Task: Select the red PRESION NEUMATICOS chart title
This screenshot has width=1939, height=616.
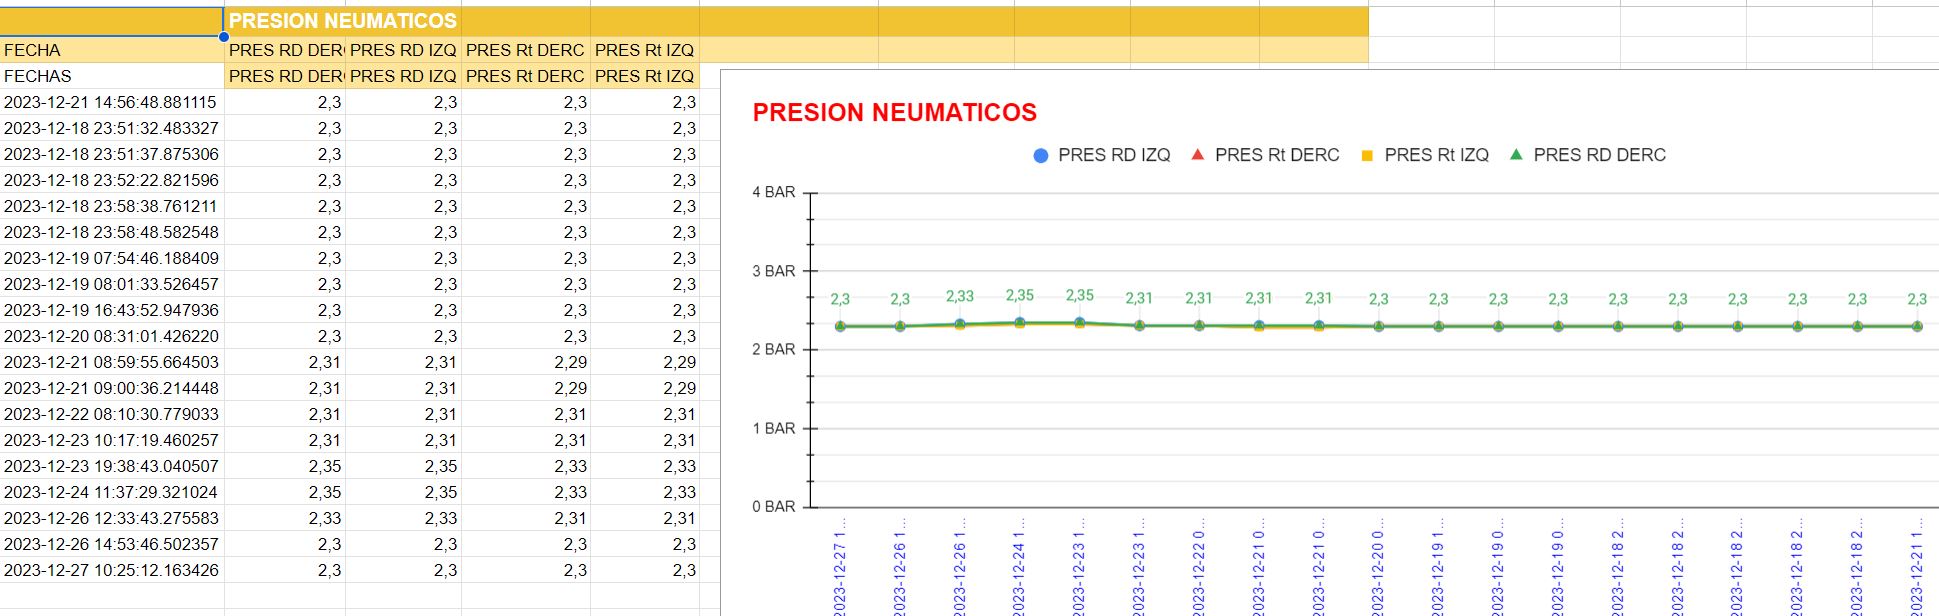Action: (x=894, y=113)
